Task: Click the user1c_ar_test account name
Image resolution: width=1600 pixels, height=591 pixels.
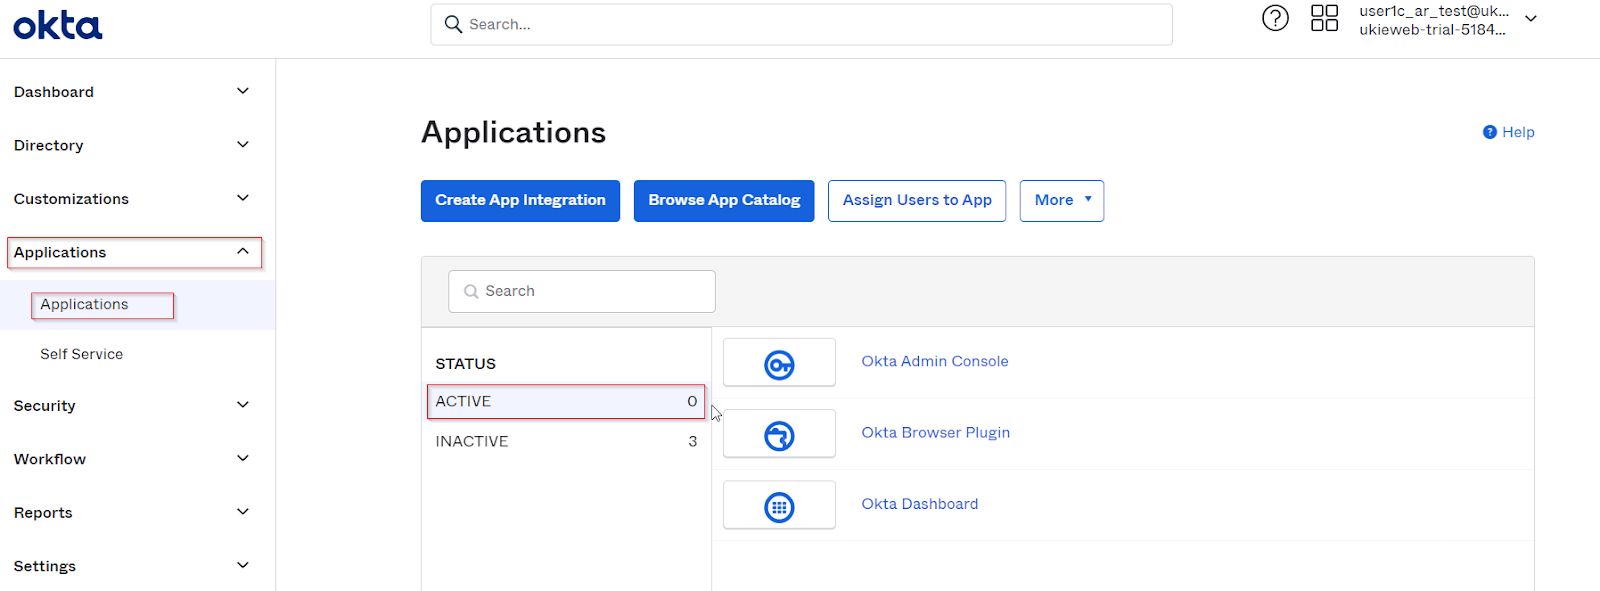Action: click(1434, 11)
